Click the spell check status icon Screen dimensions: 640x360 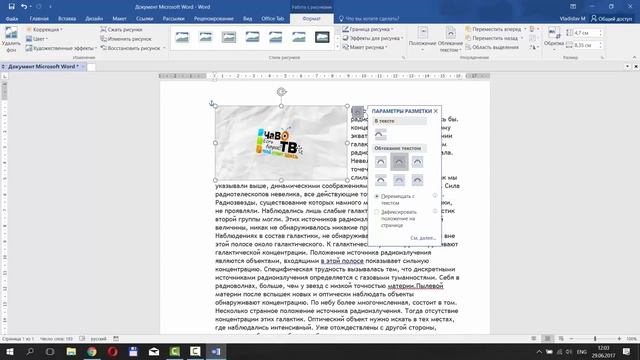click(x=82, y=339)
